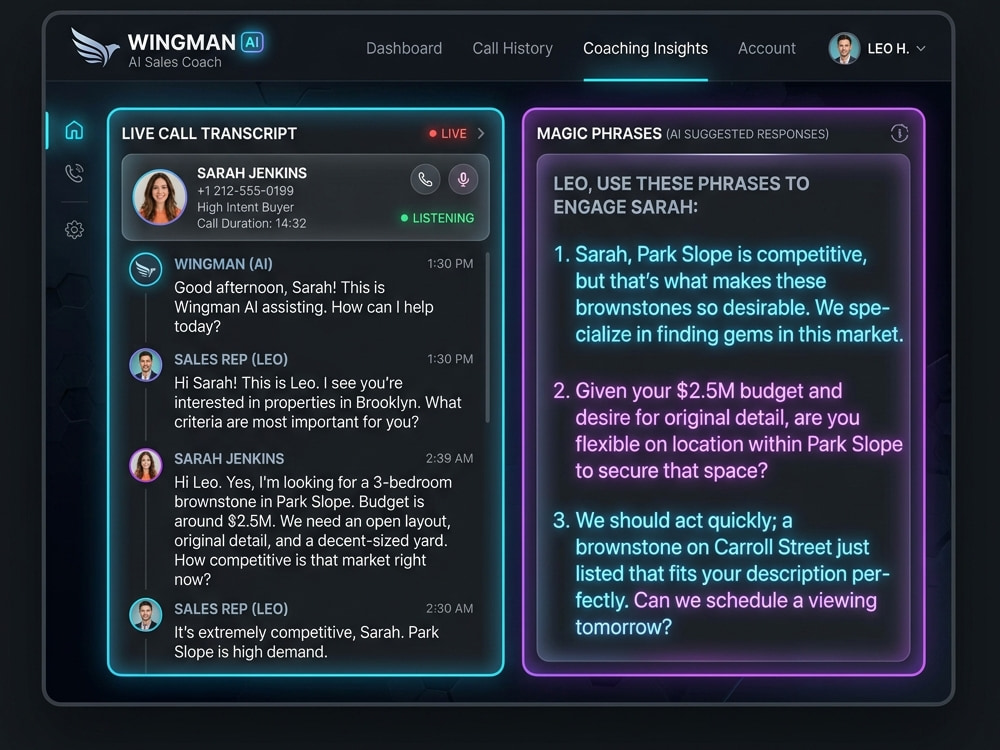This screenshot has width=1000, height=750.
Task: Click the green LISTENING status
Action: 437,218
